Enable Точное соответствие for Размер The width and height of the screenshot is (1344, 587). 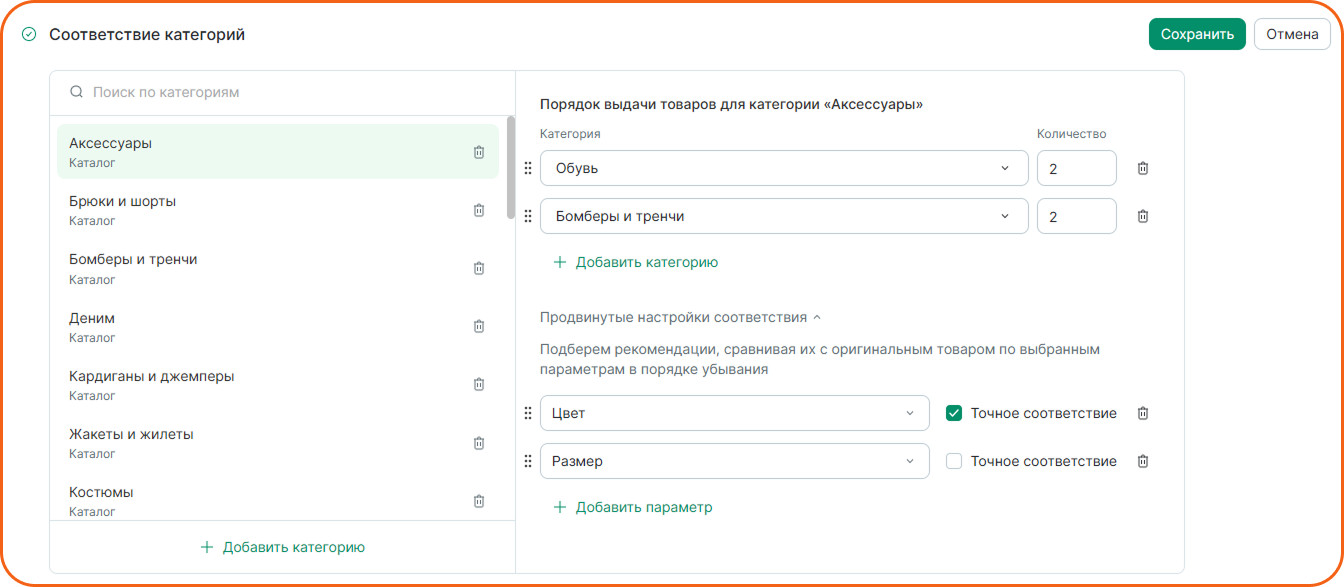(954, 461)
